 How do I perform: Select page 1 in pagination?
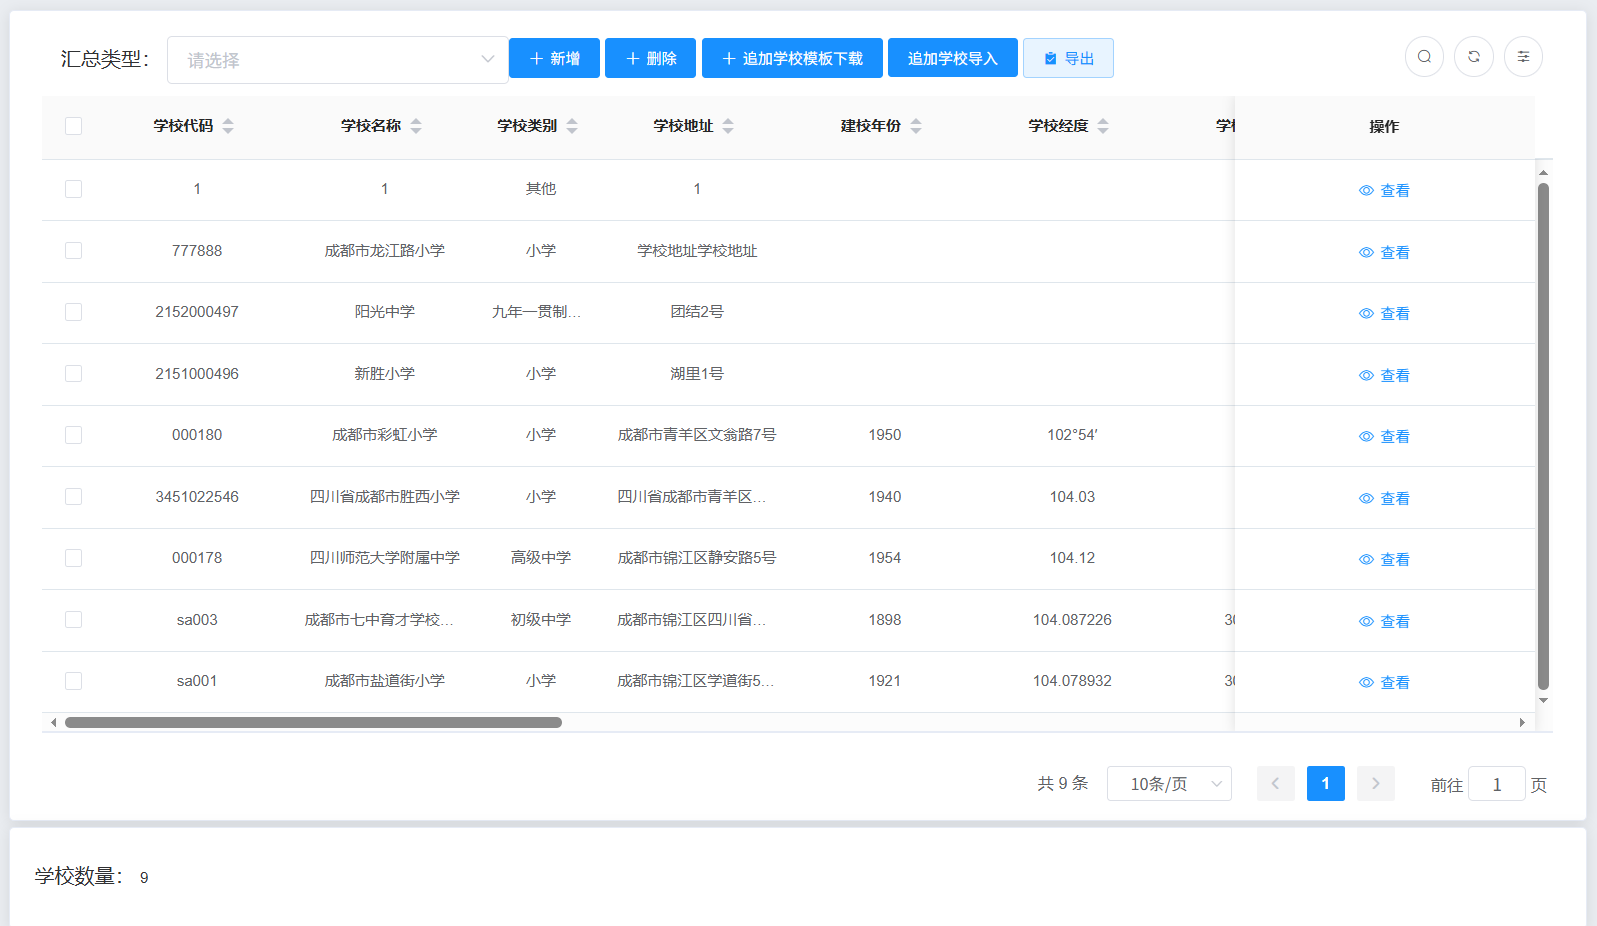1325,784
